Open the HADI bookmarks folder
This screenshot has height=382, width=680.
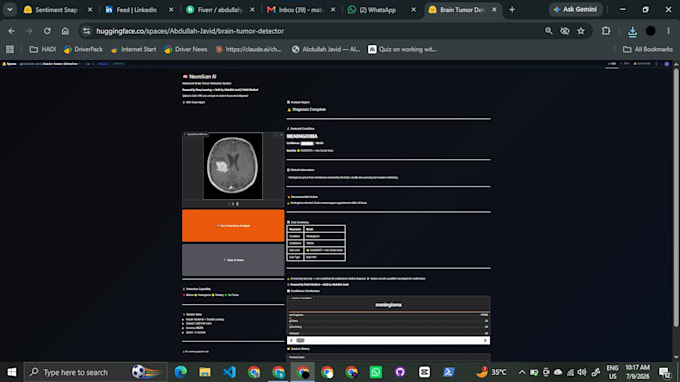(42, 49)
